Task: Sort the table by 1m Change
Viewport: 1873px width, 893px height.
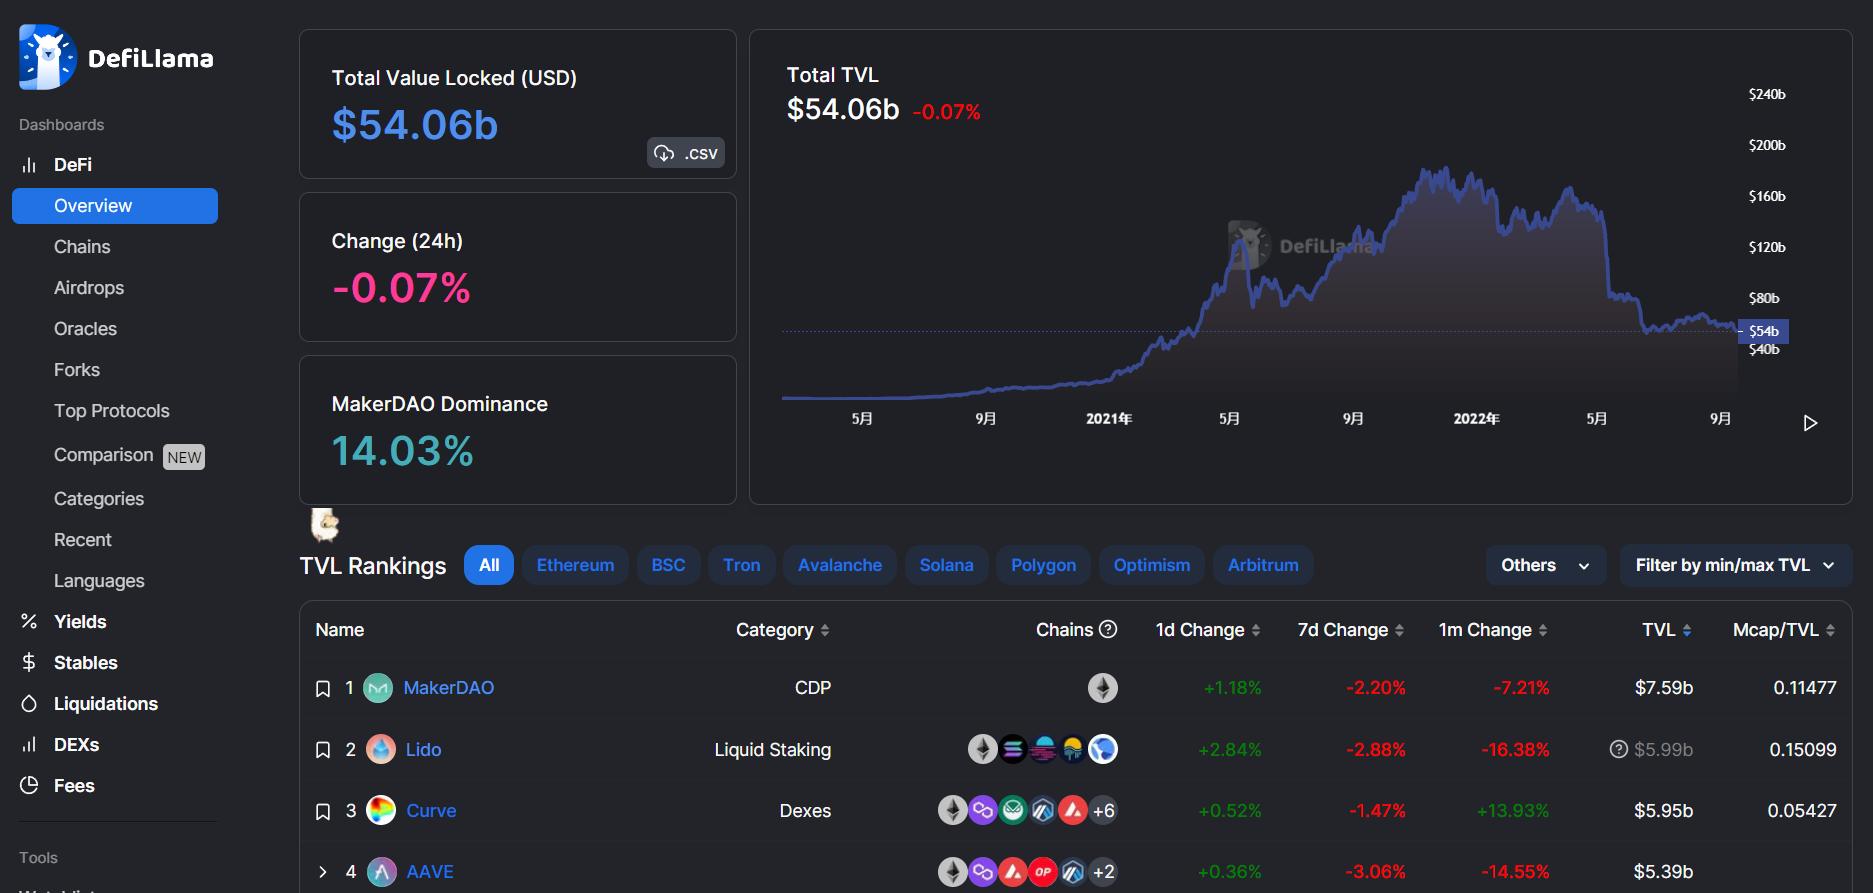Action: [x=1493, y=630]
